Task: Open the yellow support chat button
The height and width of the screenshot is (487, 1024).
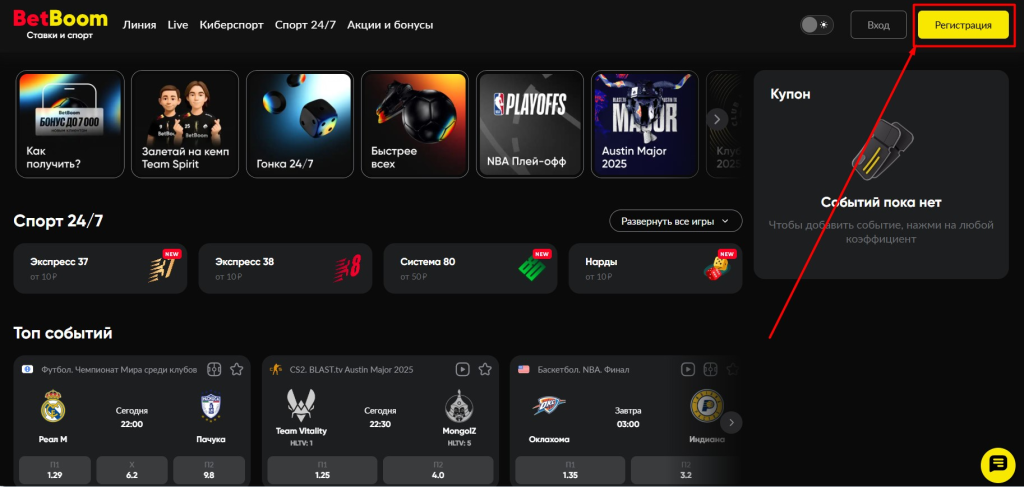Action: [x=998, y=465]
